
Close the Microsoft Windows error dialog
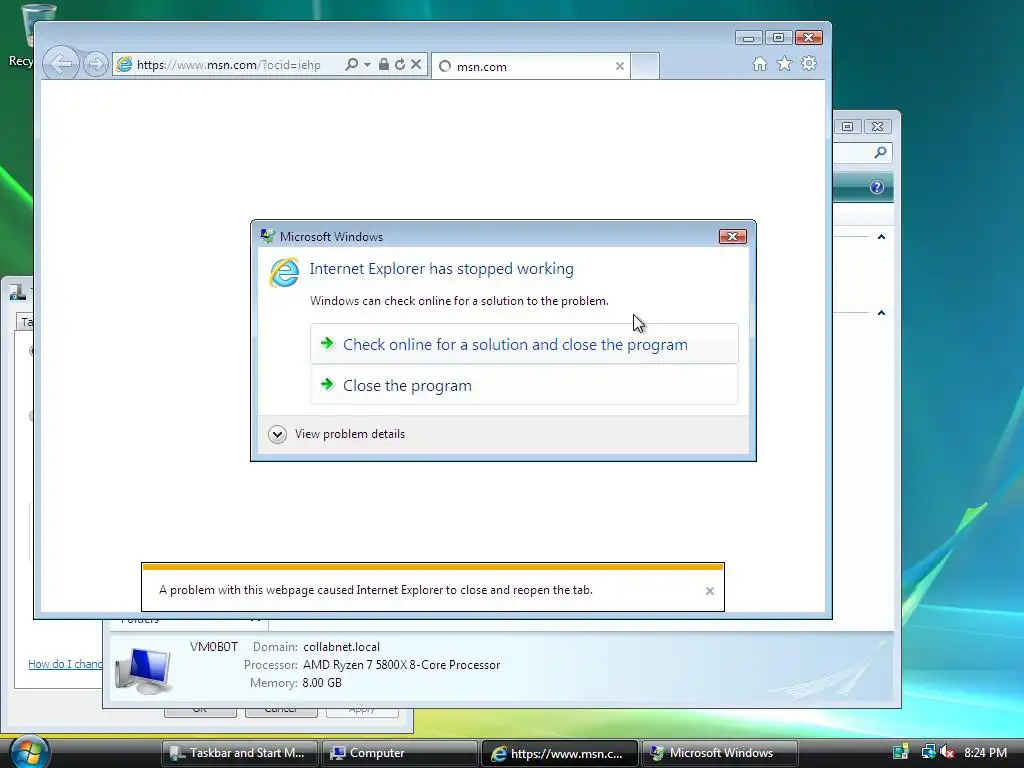coord(733,236)
